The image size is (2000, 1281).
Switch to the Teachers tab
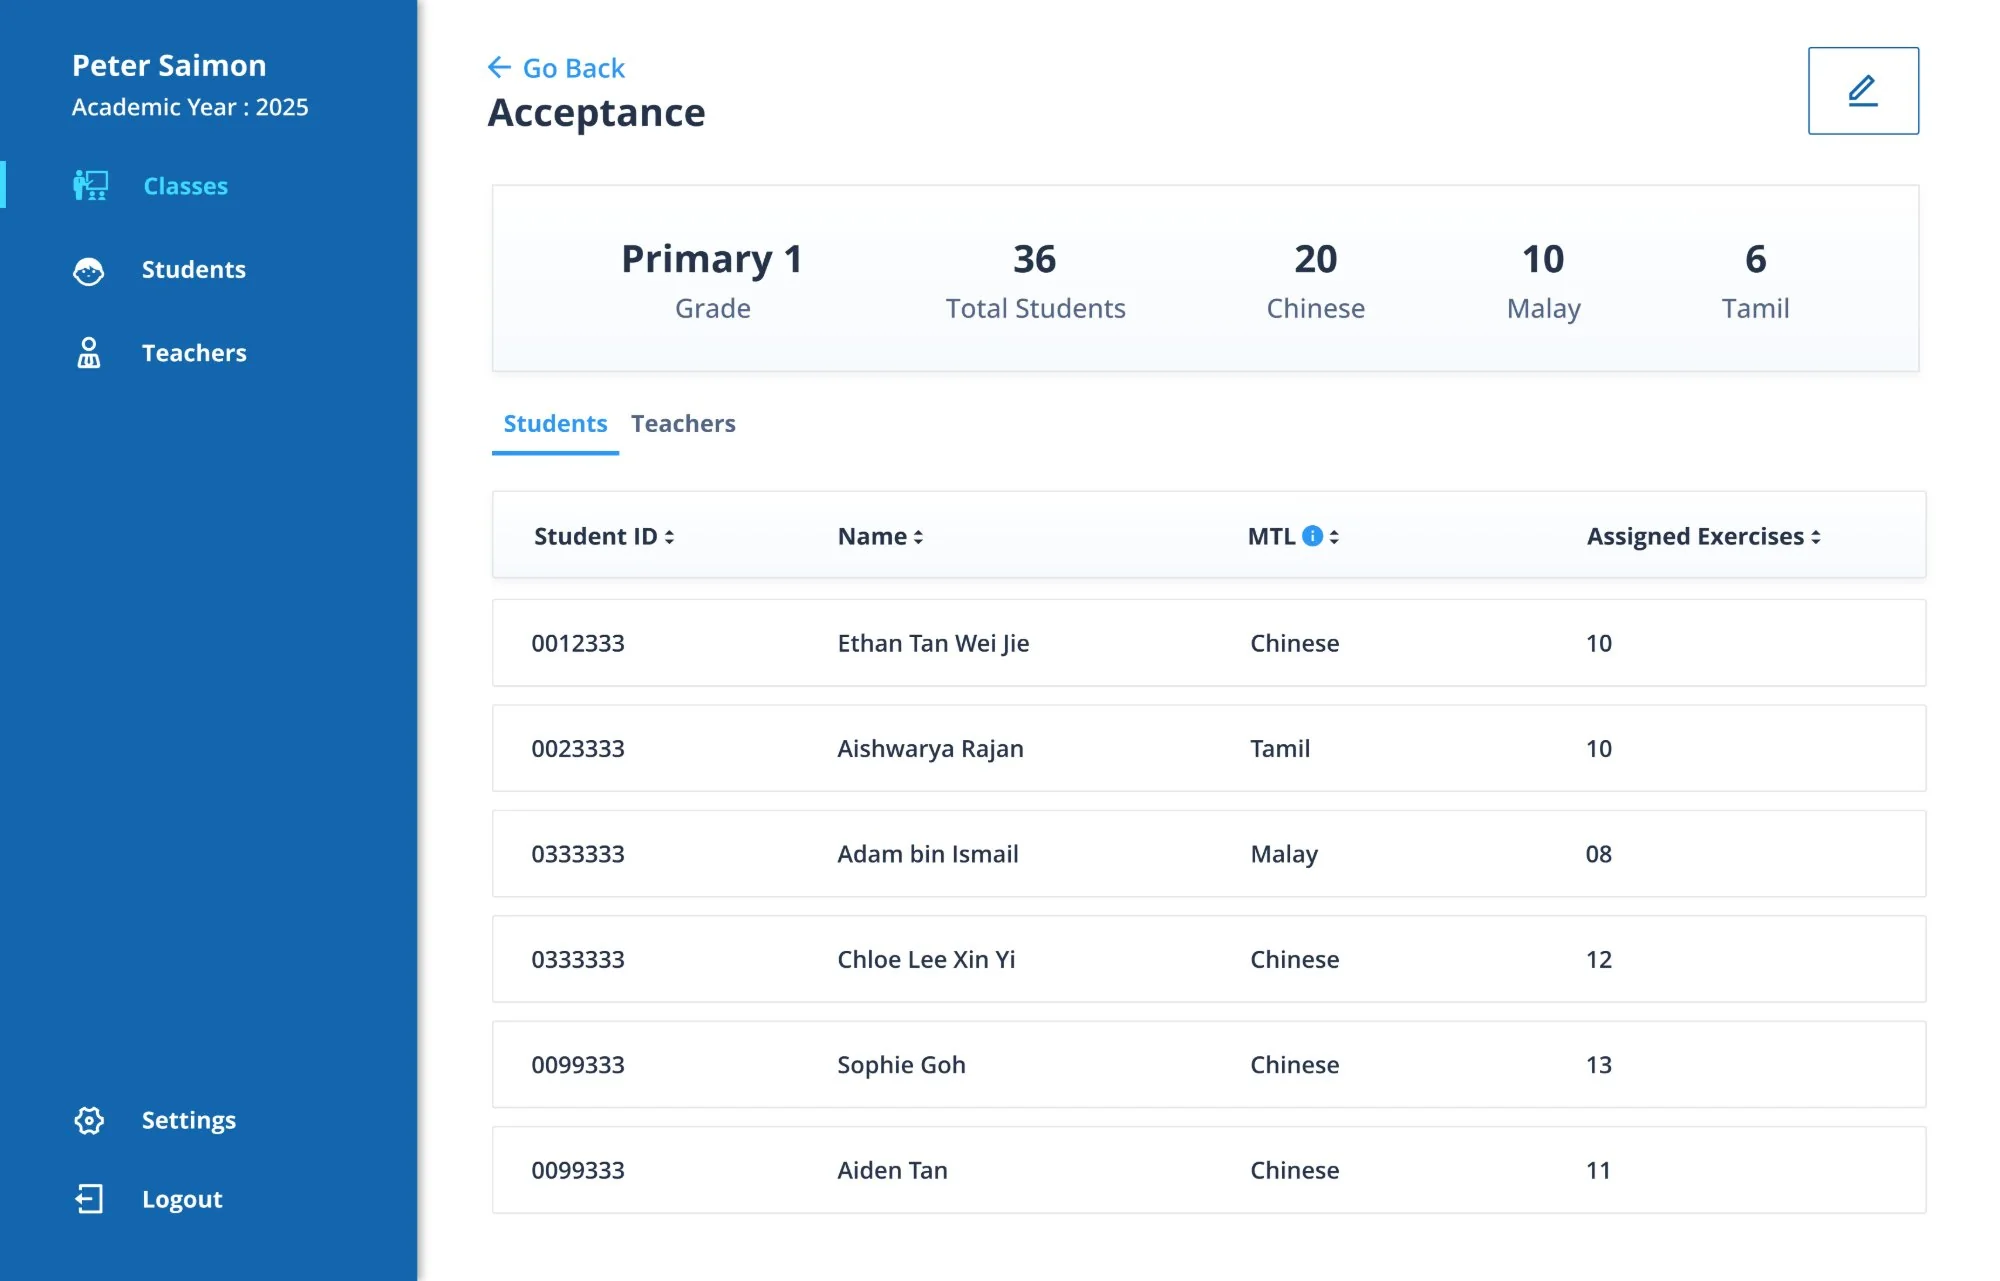(683, 424)
